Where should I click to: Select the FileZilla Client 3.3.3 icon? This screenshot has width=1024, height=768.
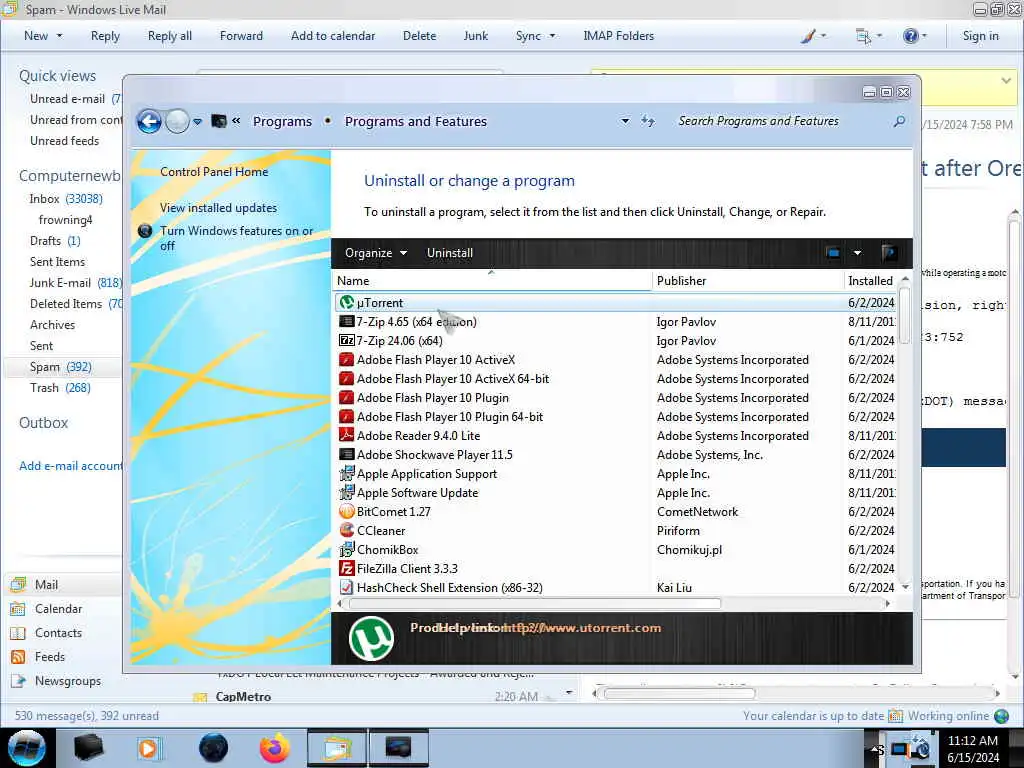tap(347, 568)
